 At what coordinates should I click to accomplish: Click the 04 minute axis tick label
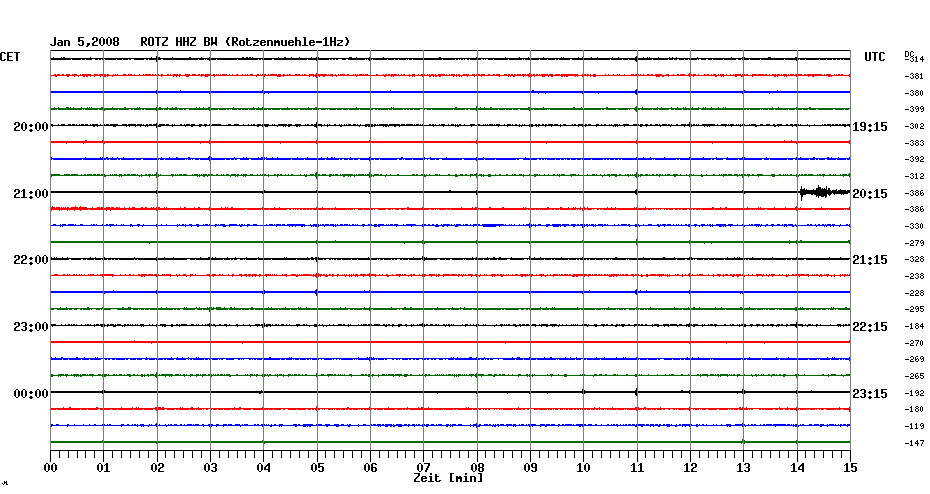tap(263, 468)
